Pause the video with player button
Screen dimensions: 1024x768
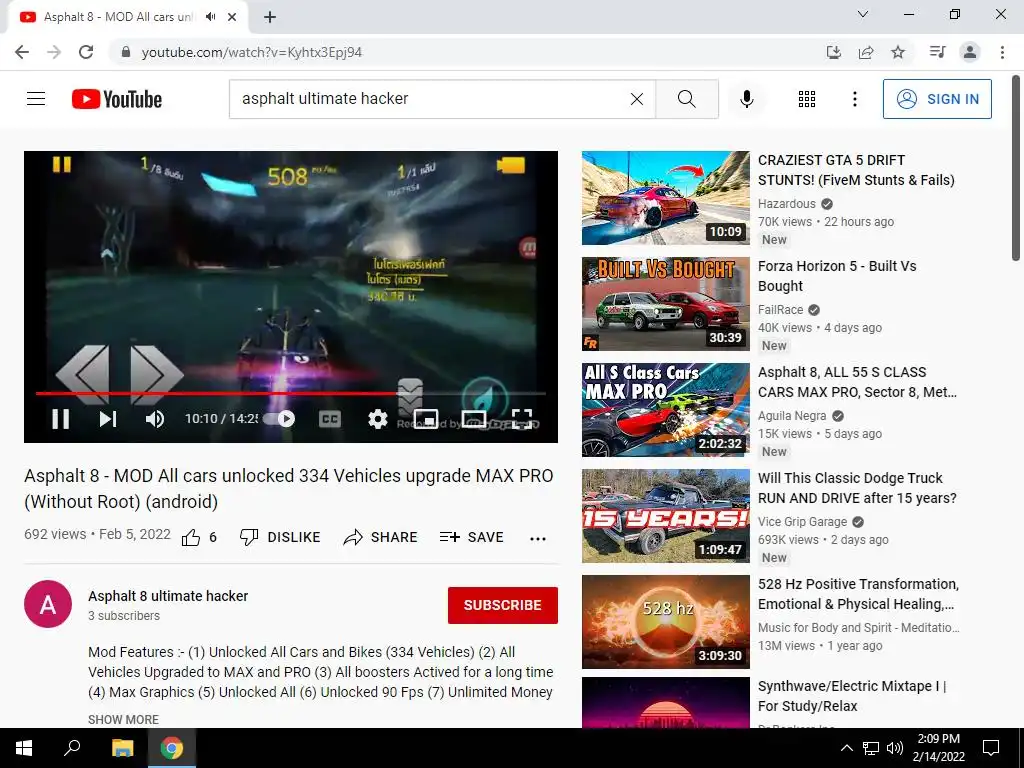point(61,419)
